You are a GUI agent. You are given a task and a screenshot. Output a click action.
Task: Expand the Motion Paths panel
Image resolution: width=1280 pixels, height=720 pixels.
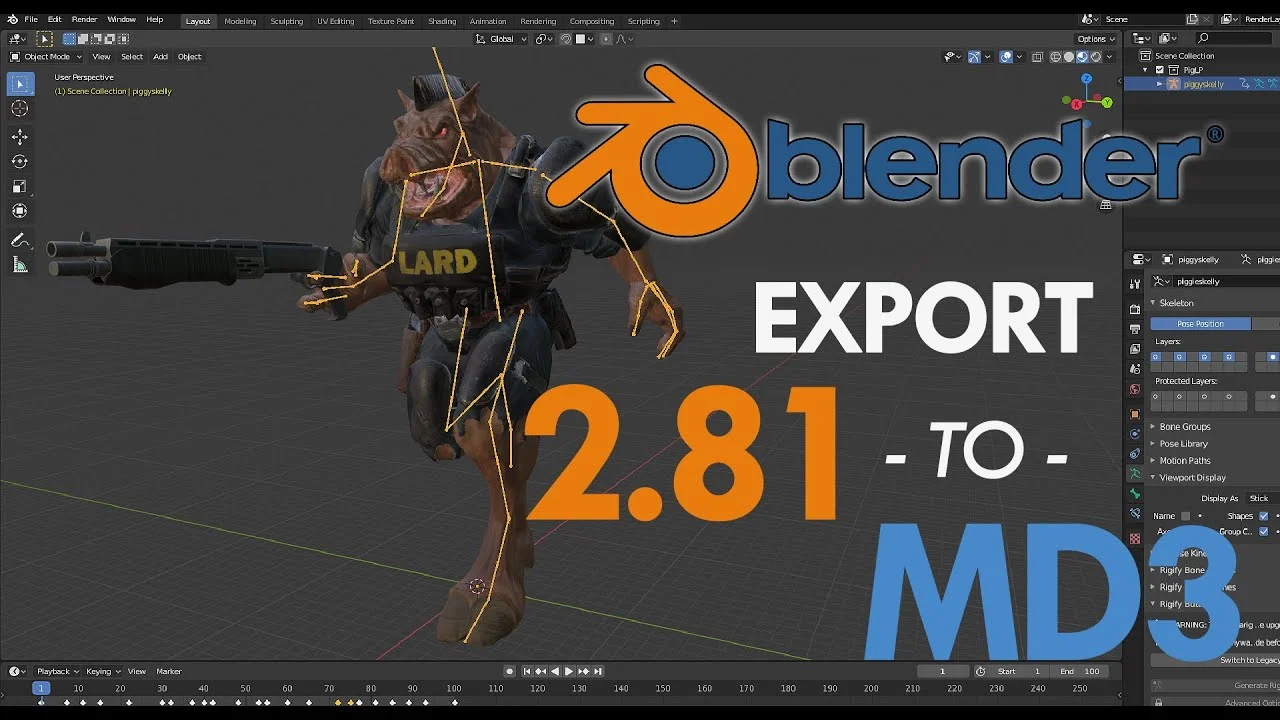tap(1184, 461)
